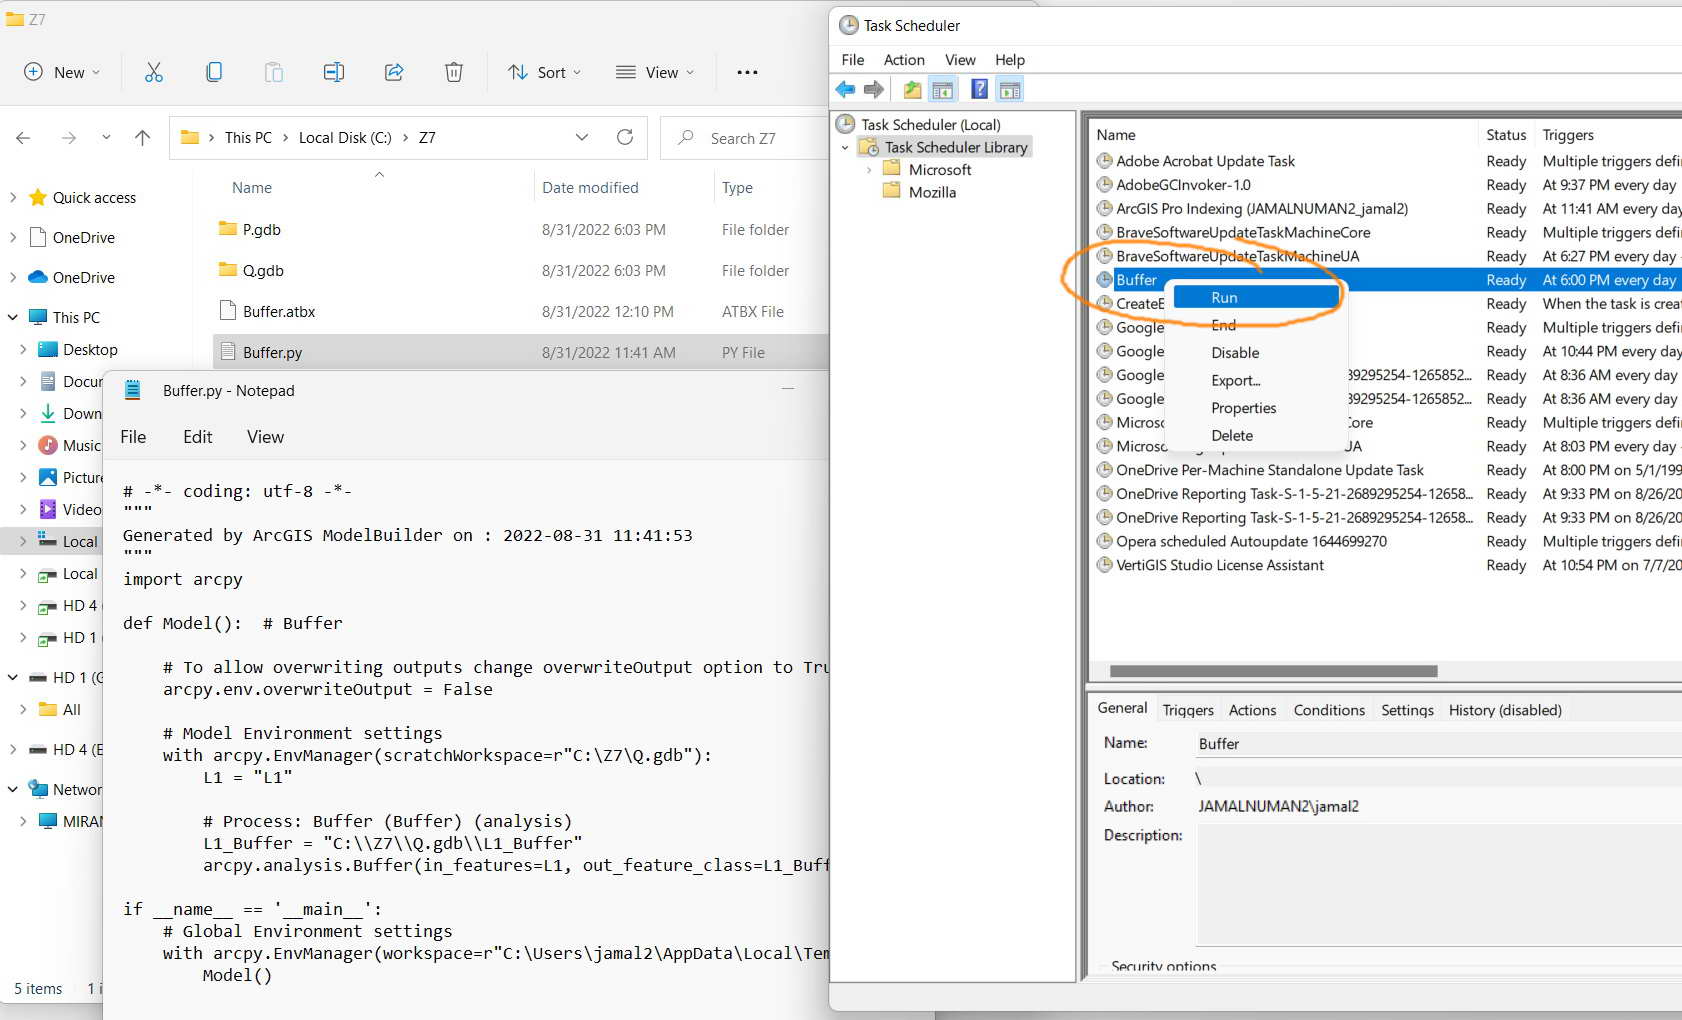
Task: Click the Copy icon in Explorer toolbar
Action: [x=213, y=72]
